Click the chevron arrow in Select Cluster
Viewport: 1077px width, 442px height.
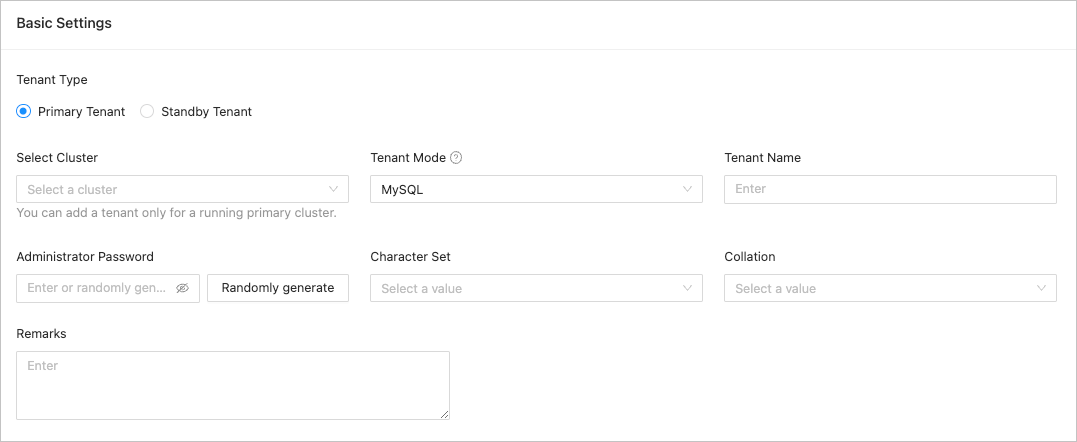pos(334,189)
